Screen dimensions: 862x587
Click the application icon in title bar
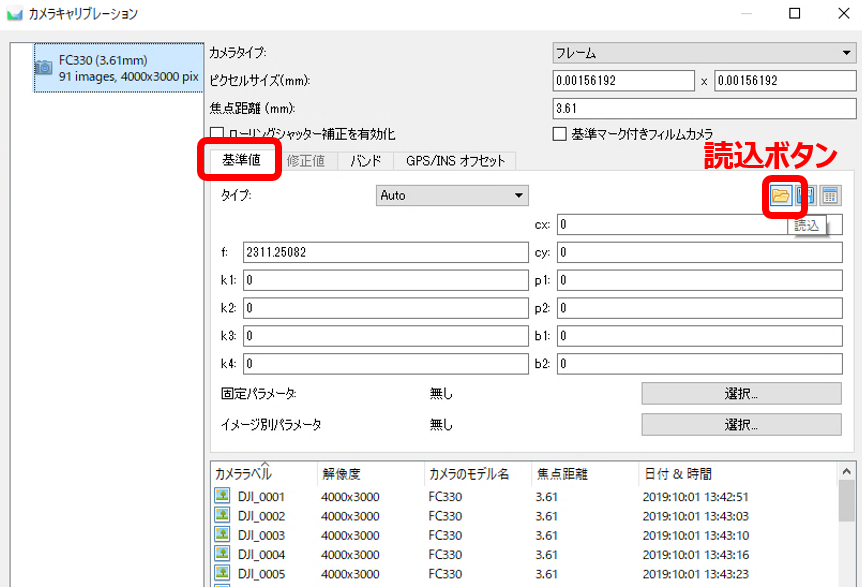coord(14,14)
